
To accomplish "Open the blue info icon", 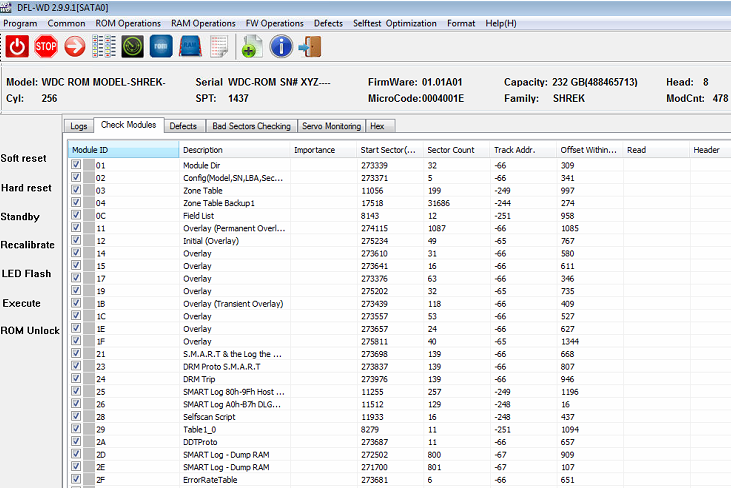I will click(x=281, y=47).
